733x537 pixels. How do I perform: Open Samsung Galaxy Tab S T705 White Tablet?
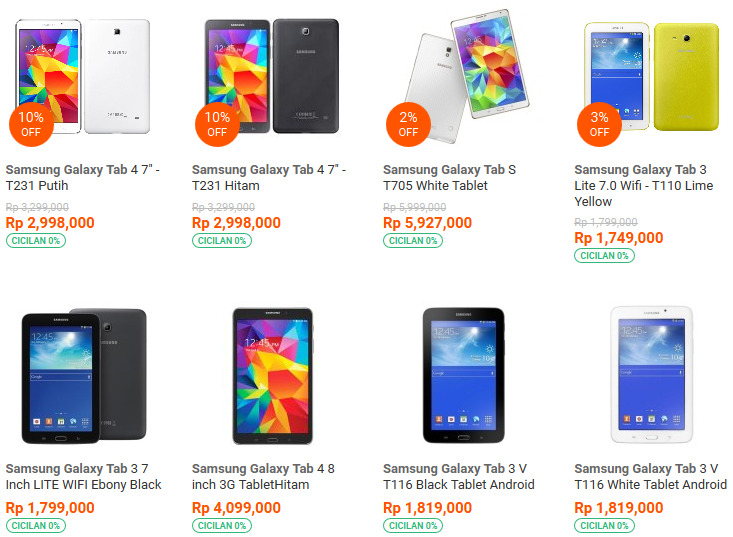point(449,178)
